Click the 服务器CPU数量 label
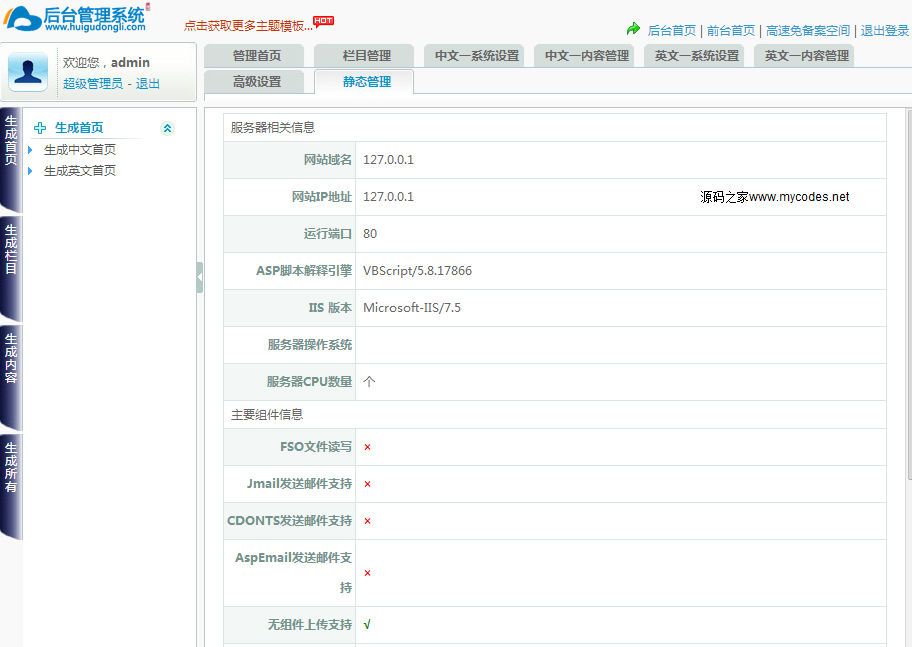 [x=309, y=382]
